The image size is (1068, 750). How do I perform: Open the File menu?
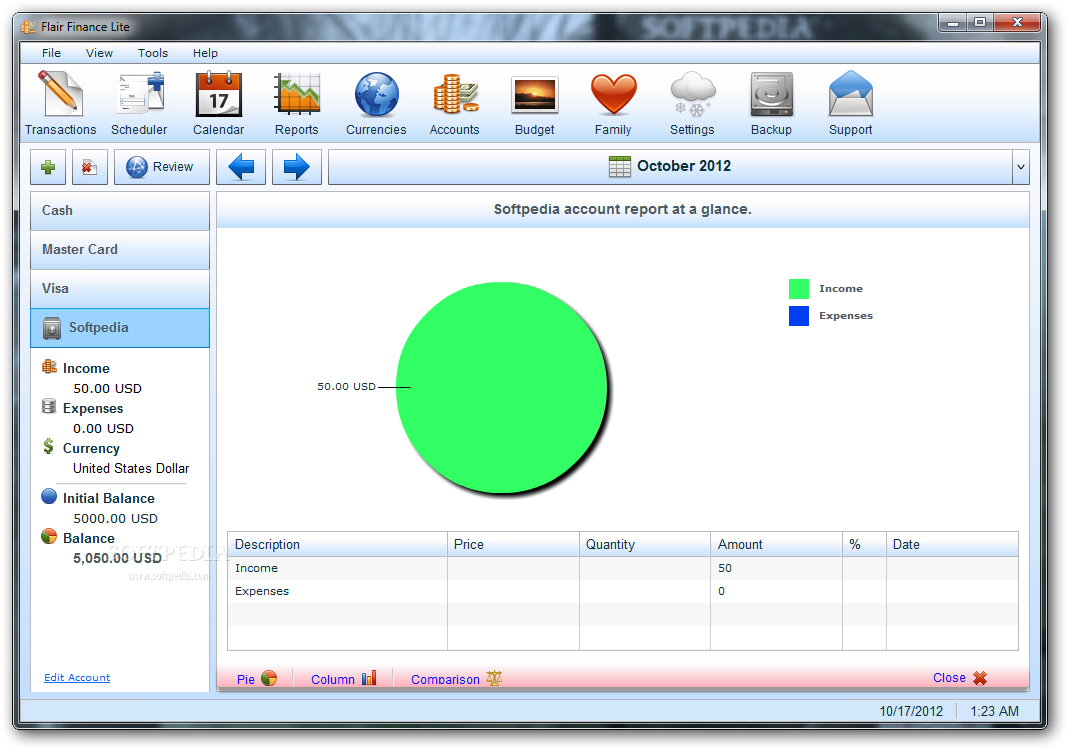point(51,53)
